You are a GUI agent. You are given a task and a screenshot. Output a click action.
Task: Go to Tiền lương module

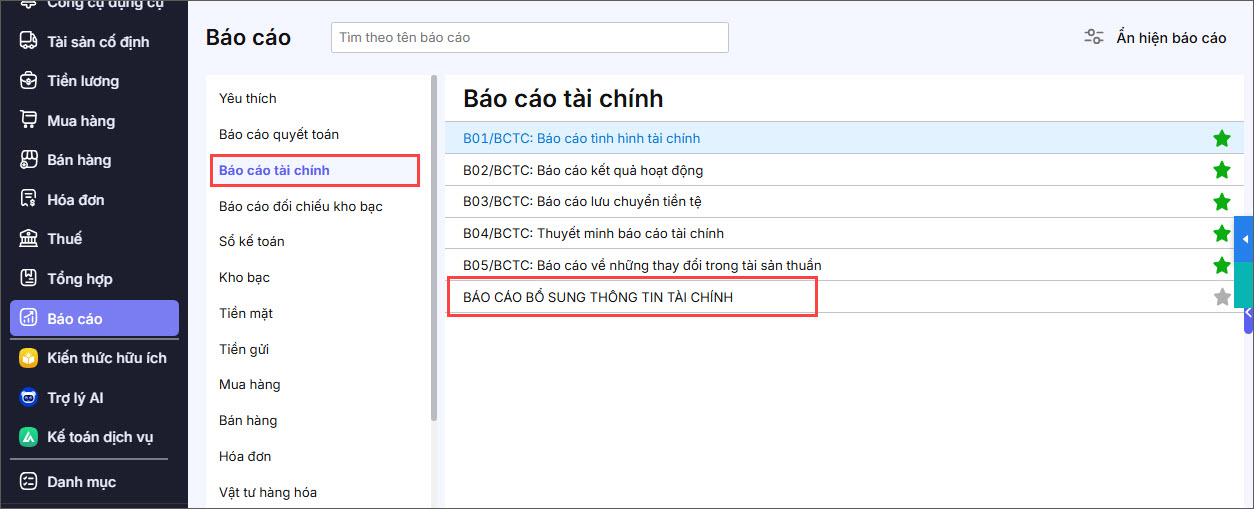pyautogui.click(x=83, y=81)
